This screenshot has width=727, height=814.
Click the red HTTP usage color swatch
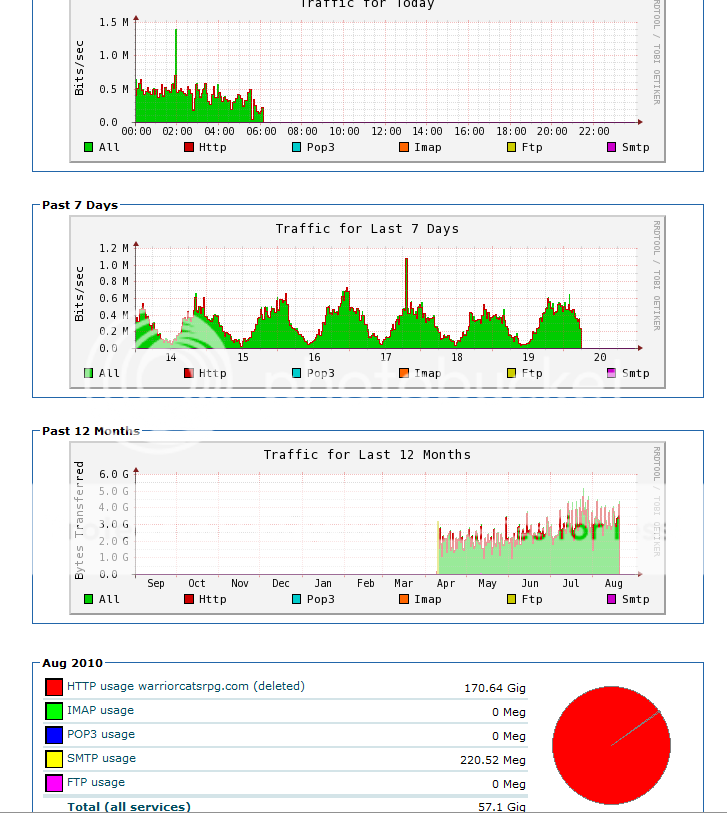click(x=54, y=687)
